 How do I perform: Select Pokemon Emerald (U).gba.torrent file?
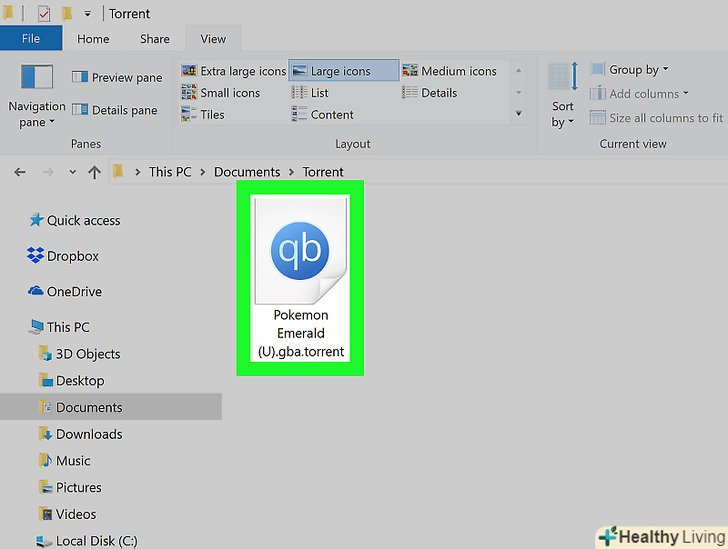pyautogui.click(x=300, y=278)
